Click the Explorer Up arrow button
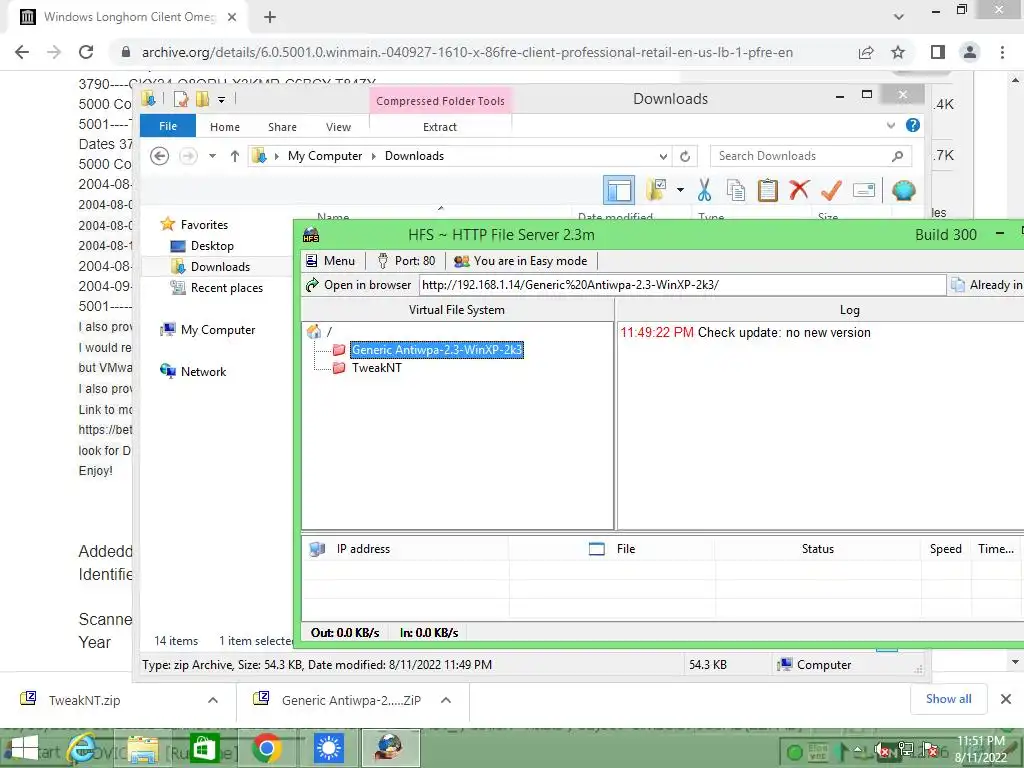 (x=234, y=156)
